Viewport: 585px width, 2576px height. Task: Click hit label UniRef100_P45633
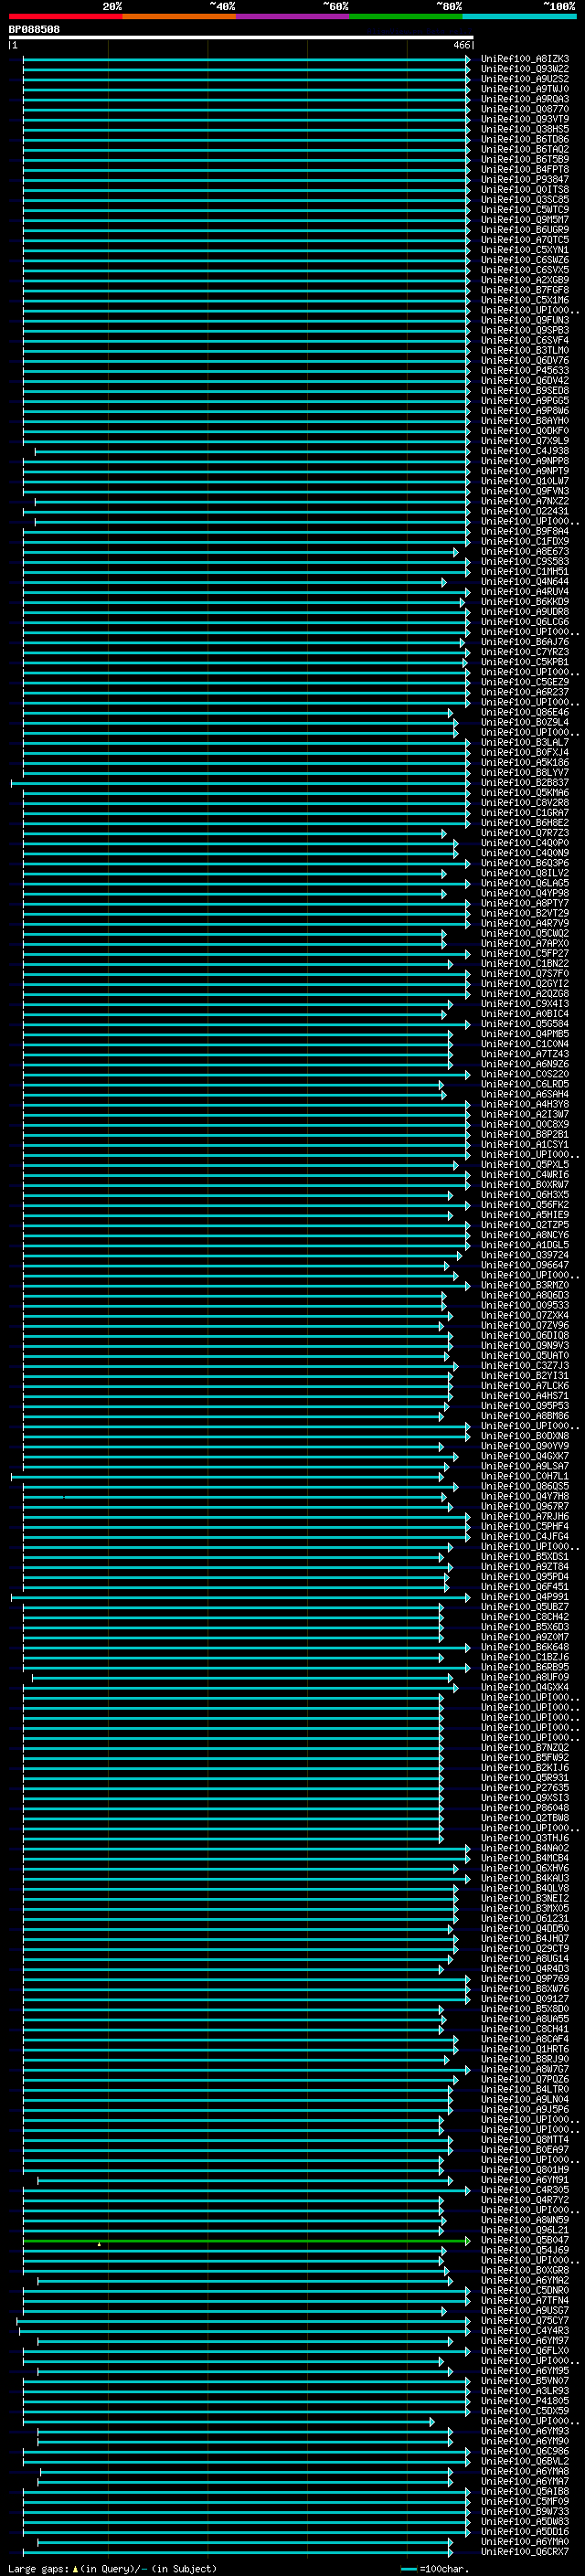click(x=525, y=371)
